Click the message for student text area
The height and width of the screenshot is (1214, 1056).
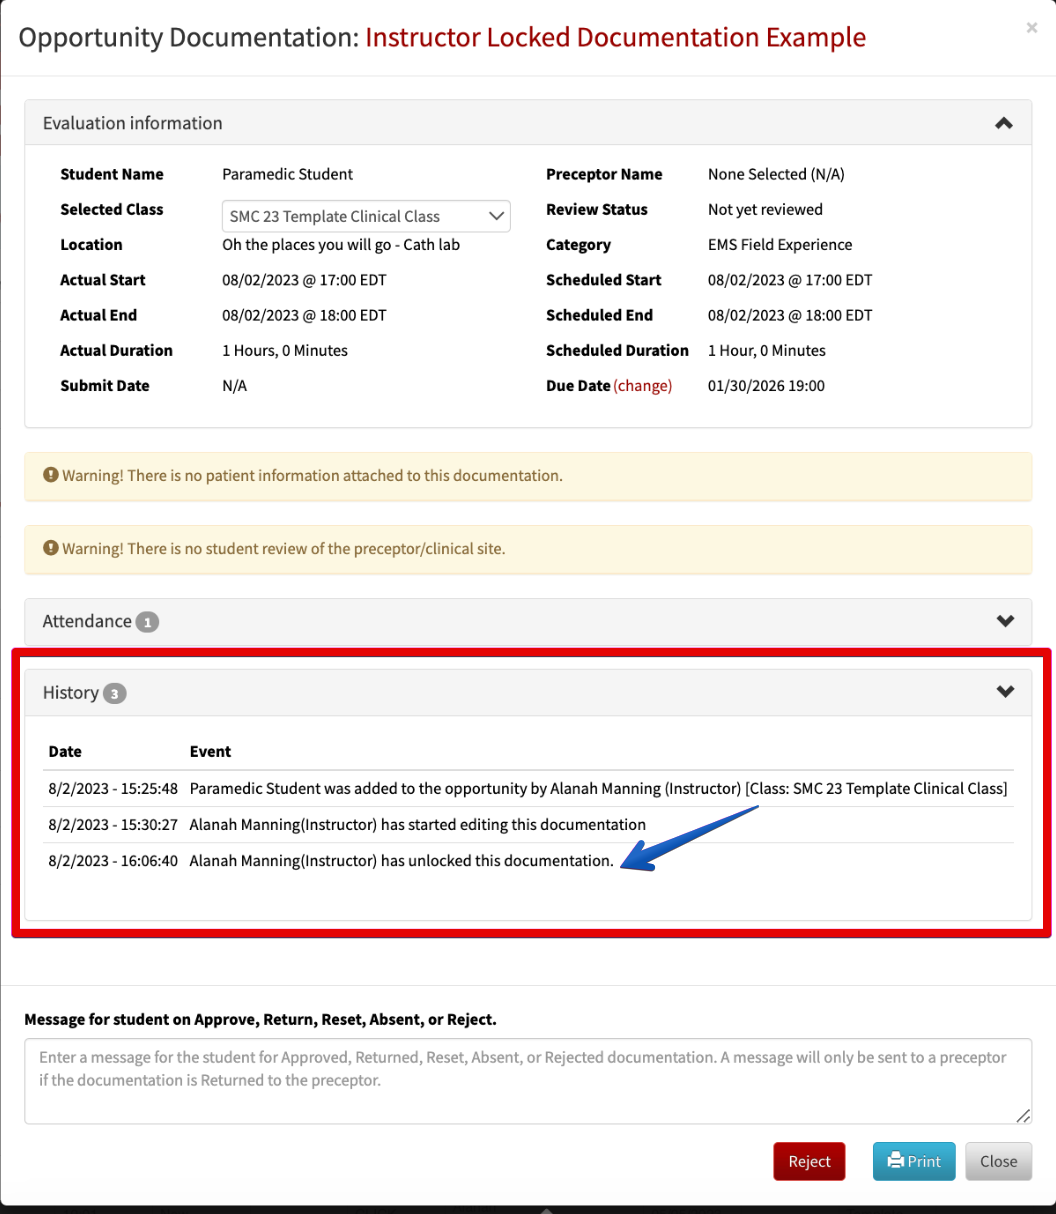(528, 1081)
